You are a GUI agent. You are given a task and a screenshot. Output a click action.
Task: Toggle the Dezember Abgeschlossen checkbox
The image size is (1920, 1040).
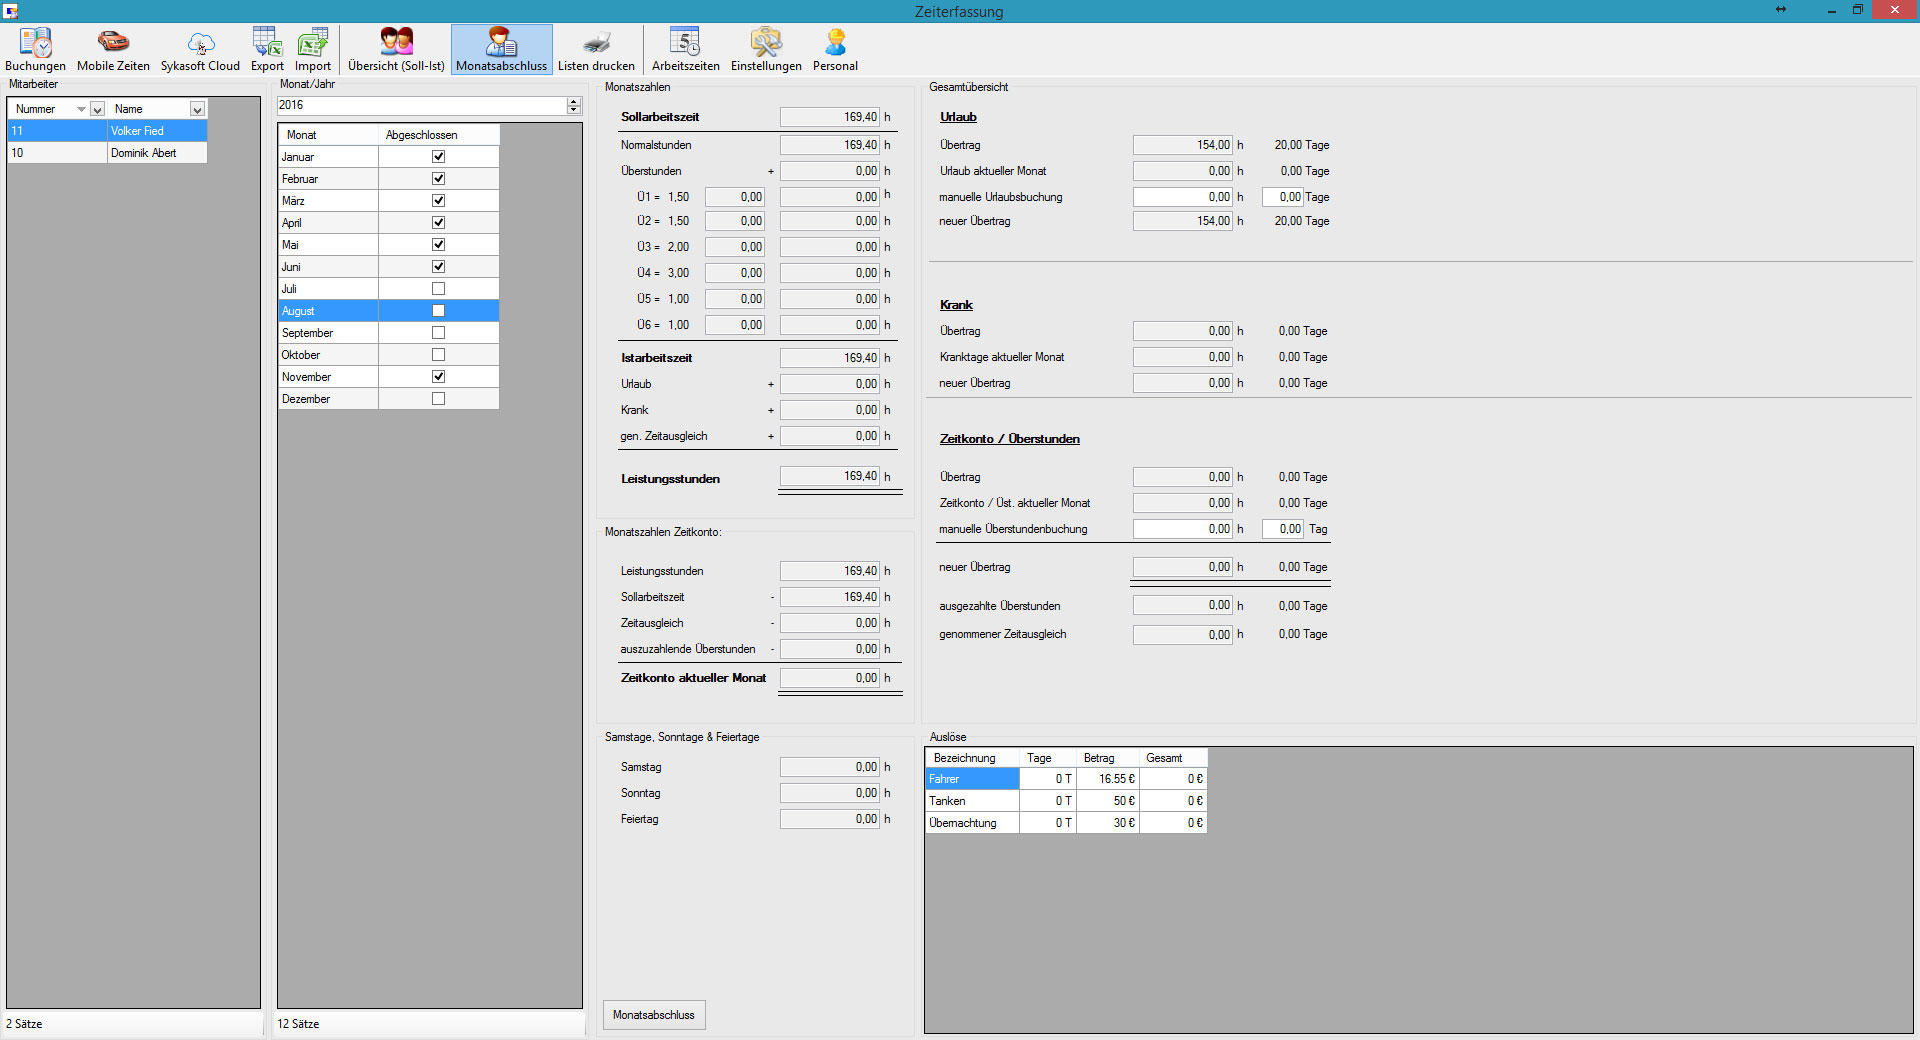[438, 399]
